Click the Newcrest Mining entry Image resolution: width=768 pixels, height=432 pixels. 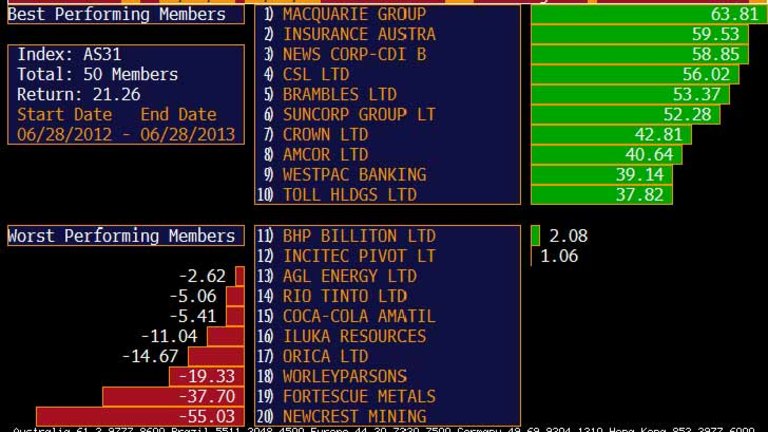[354, 416]
